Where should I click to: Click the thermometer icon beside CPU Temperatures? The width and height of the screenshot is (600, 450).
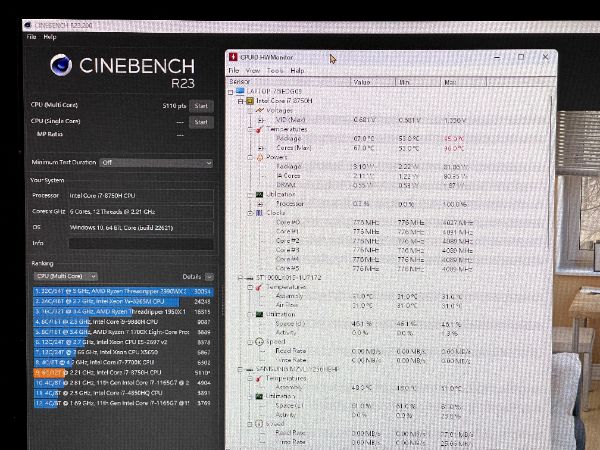point(259,129)
